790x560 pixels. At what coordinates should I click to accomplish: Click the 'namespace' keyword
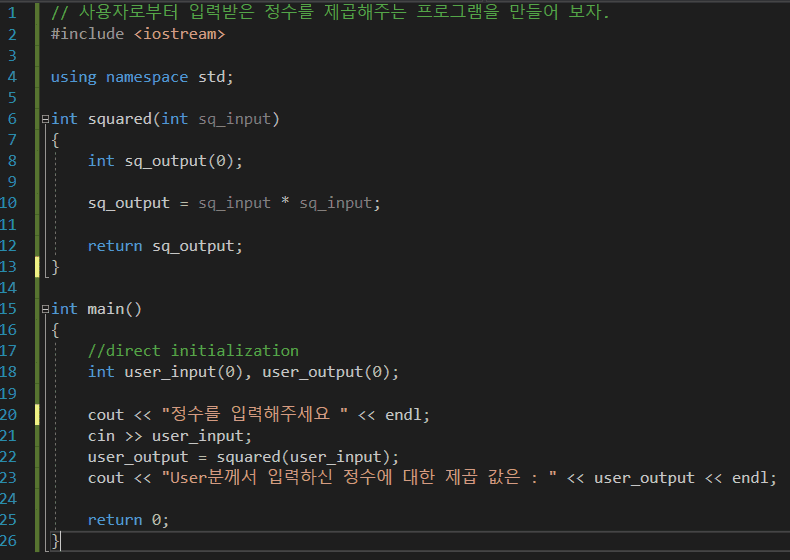tap(147, 77)
